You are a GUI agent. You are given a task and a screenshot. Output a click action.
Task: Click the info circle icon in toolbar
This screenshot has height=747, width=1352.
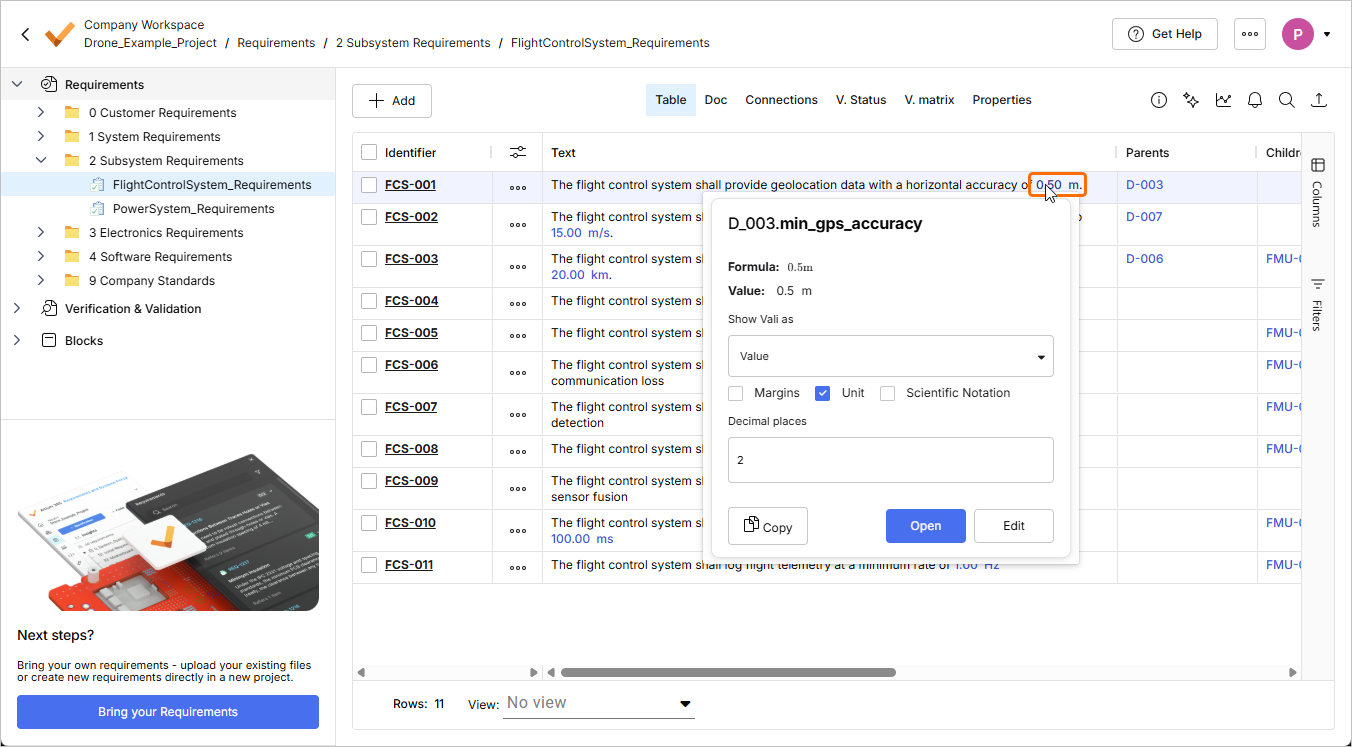point(1159,100)
